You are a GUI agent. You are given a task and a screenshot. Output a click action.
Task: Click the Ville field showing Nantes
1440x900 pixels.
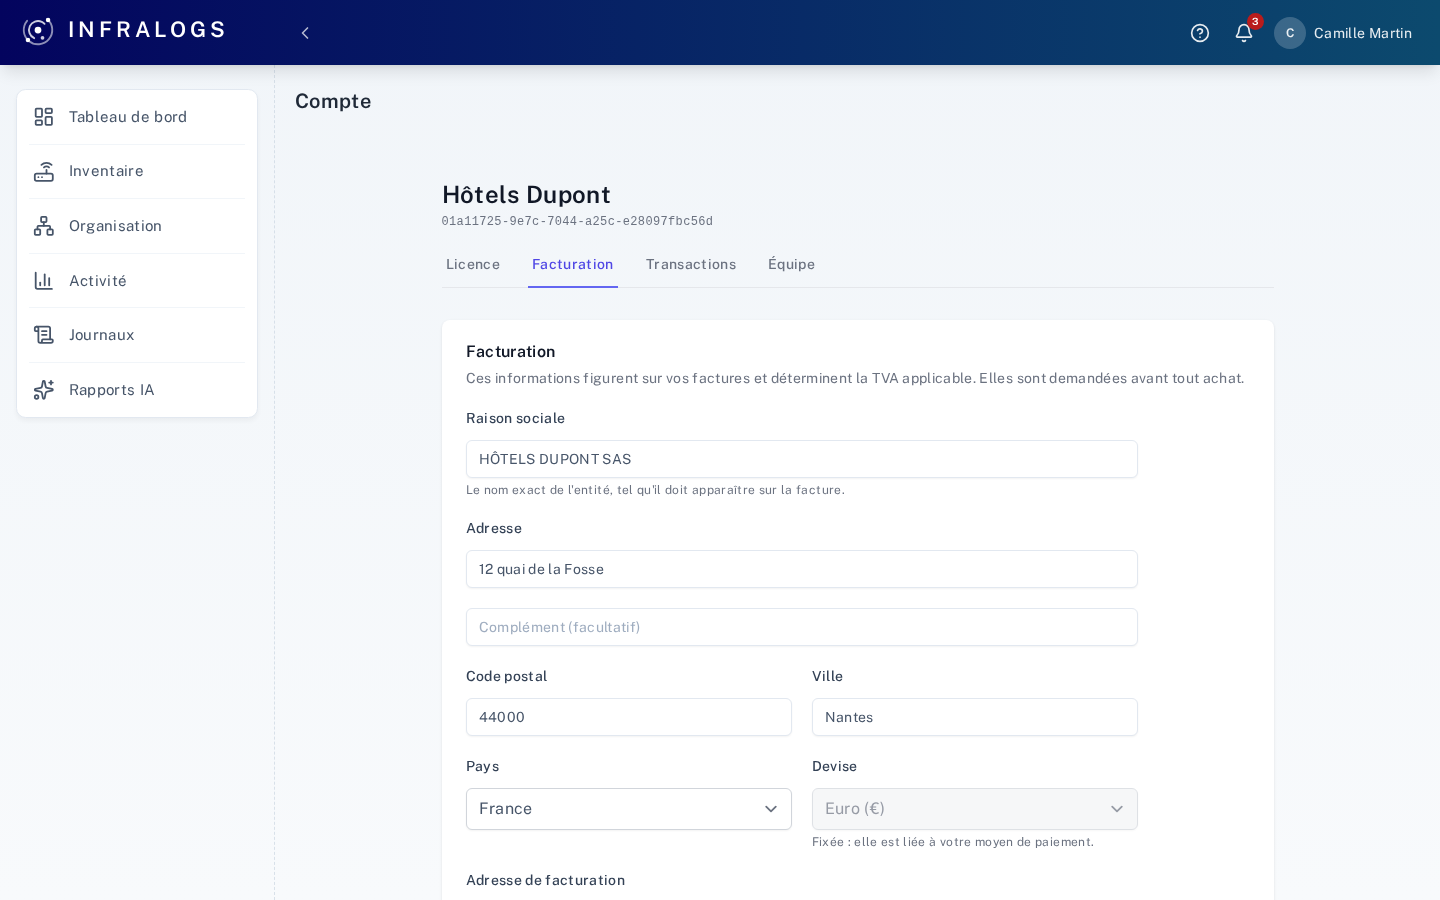pos(975,717)
